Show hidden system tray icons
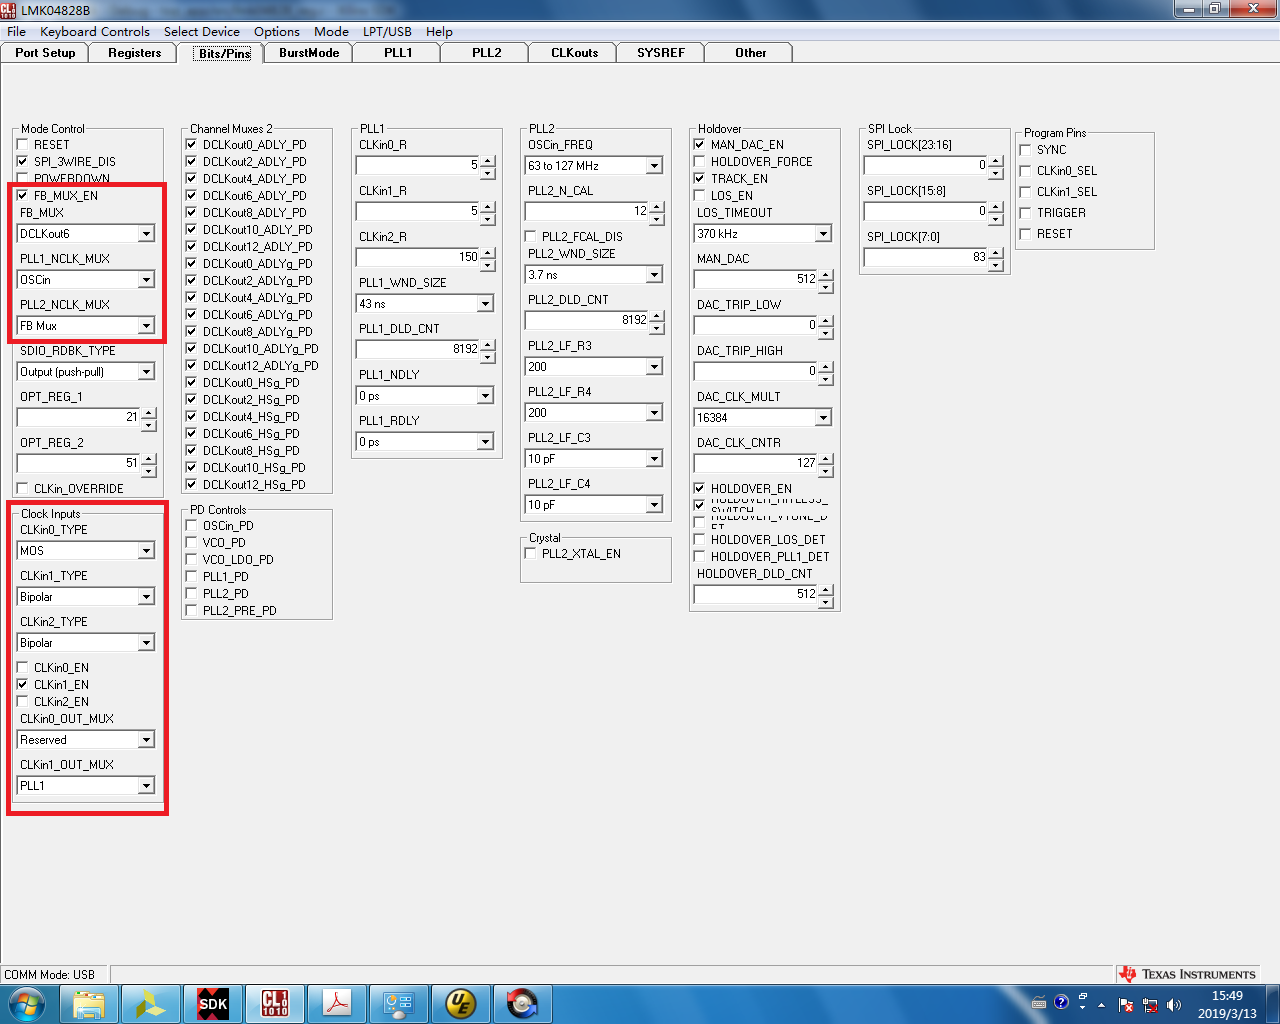1280x1024 pixels. click(1101, 1004)
